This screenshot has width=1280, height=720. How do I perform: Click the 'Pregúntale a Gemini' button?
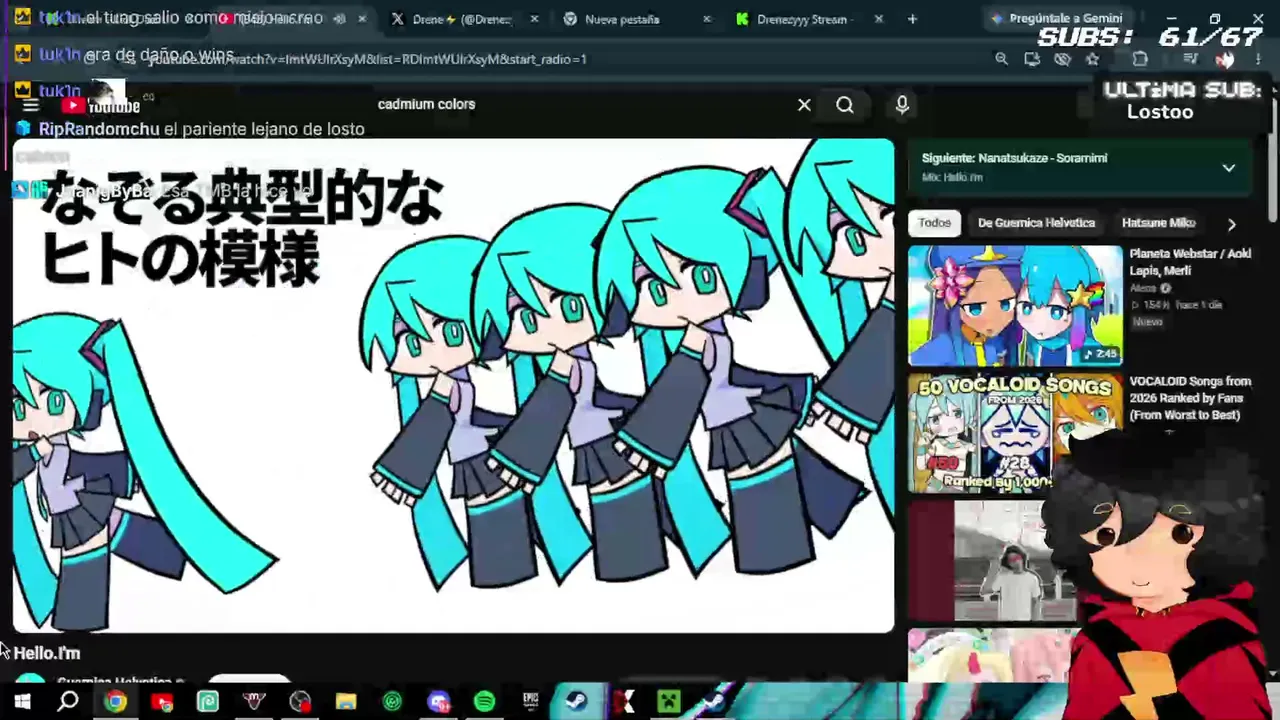pos(1057,18)
